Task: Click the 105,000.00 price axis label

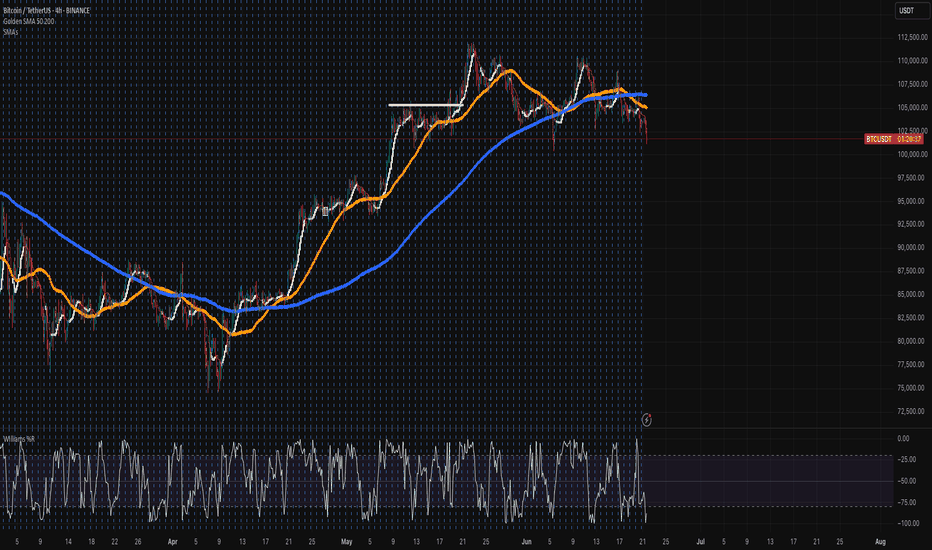Action: pos(912,108)
